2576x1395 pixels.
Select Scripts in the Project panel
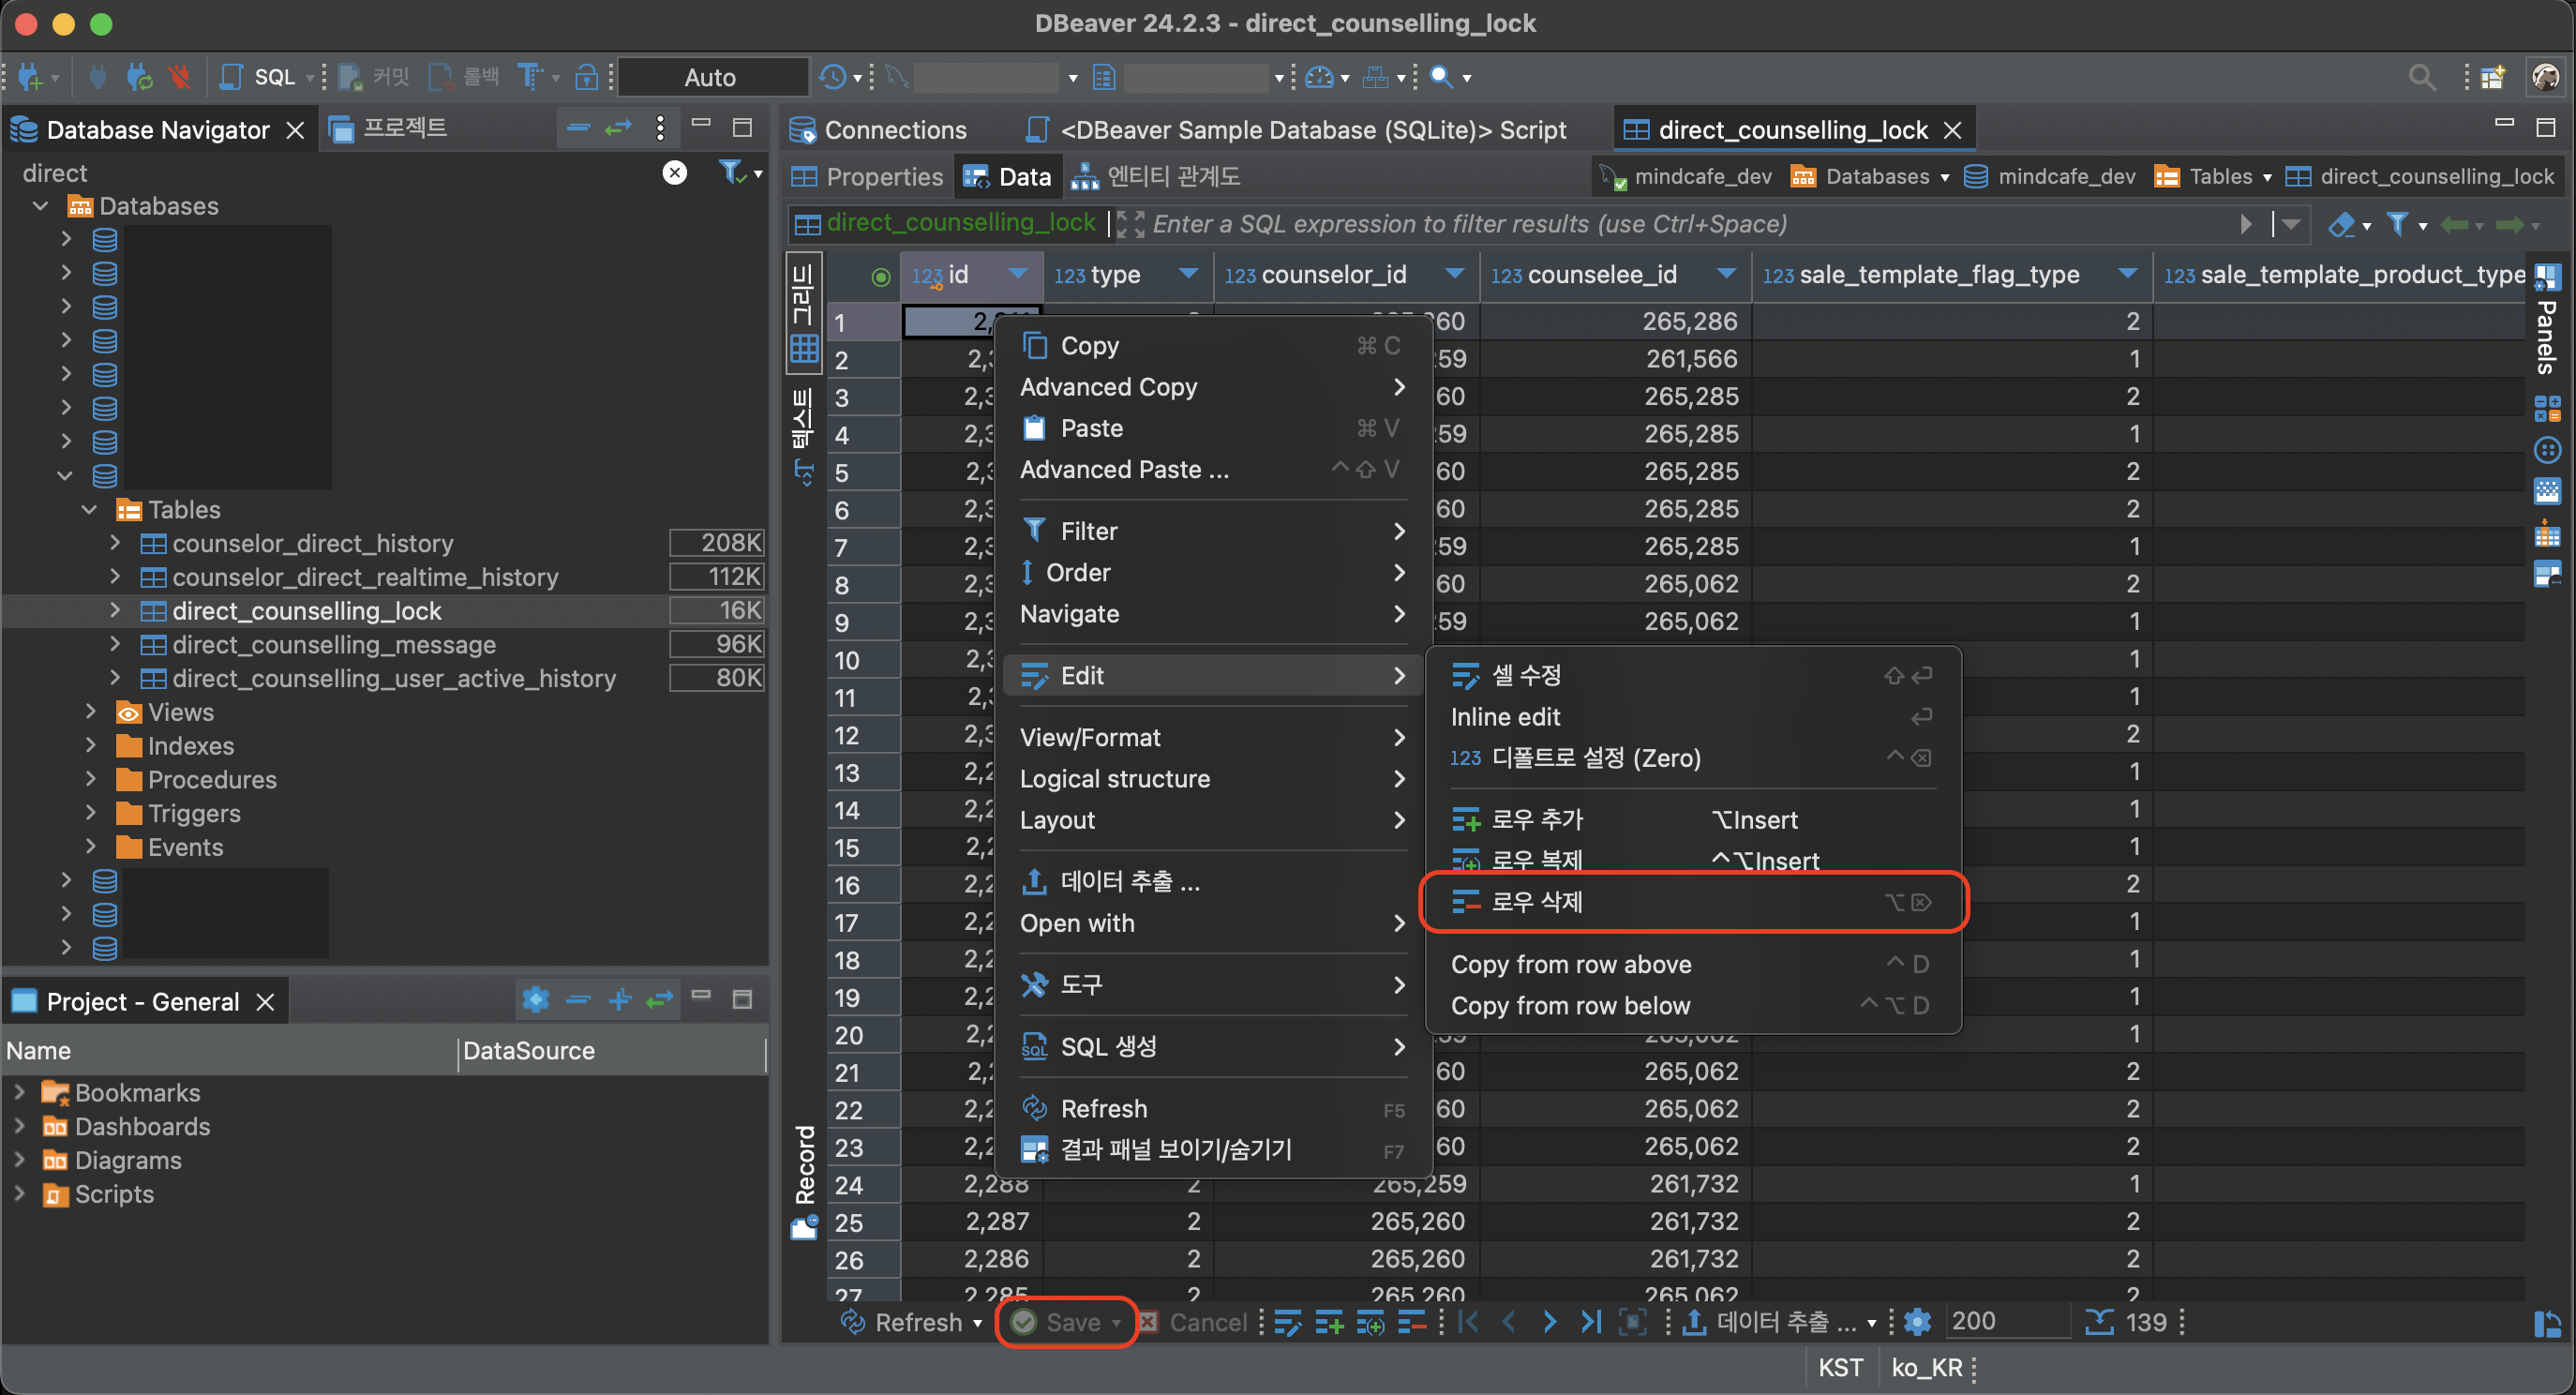[114, 1194]
